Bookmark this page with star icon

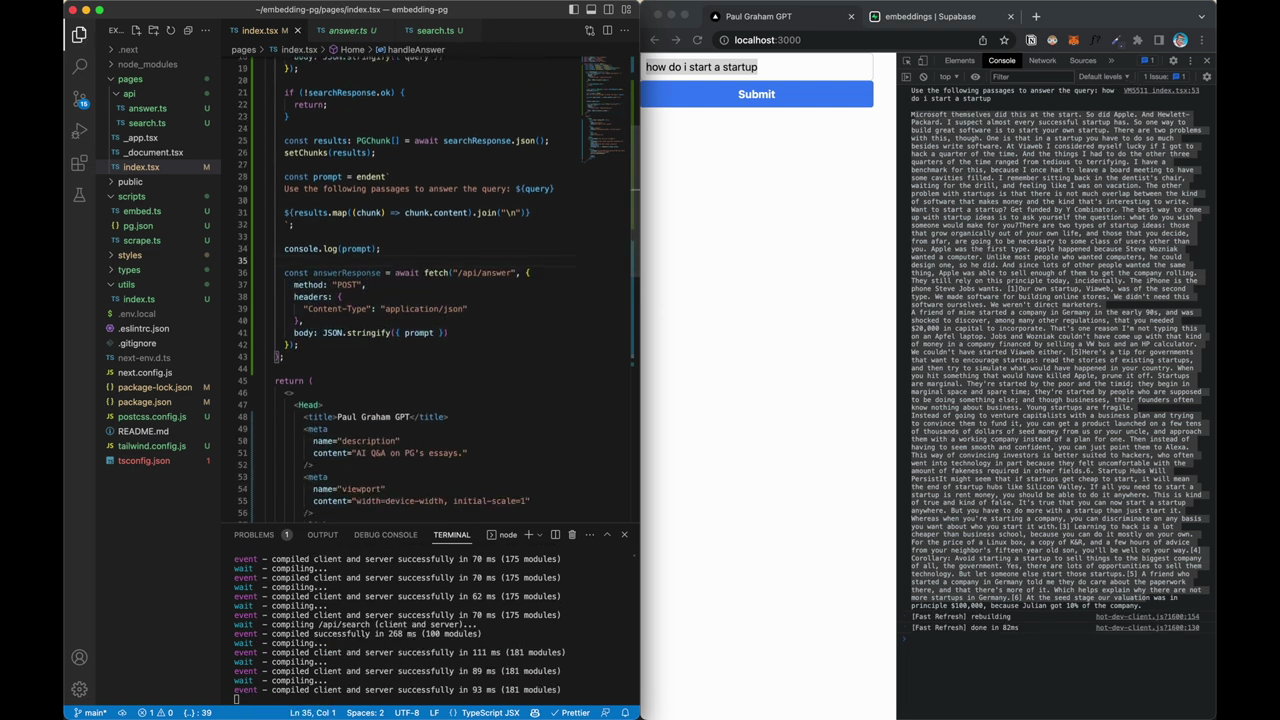[1004, 40]
